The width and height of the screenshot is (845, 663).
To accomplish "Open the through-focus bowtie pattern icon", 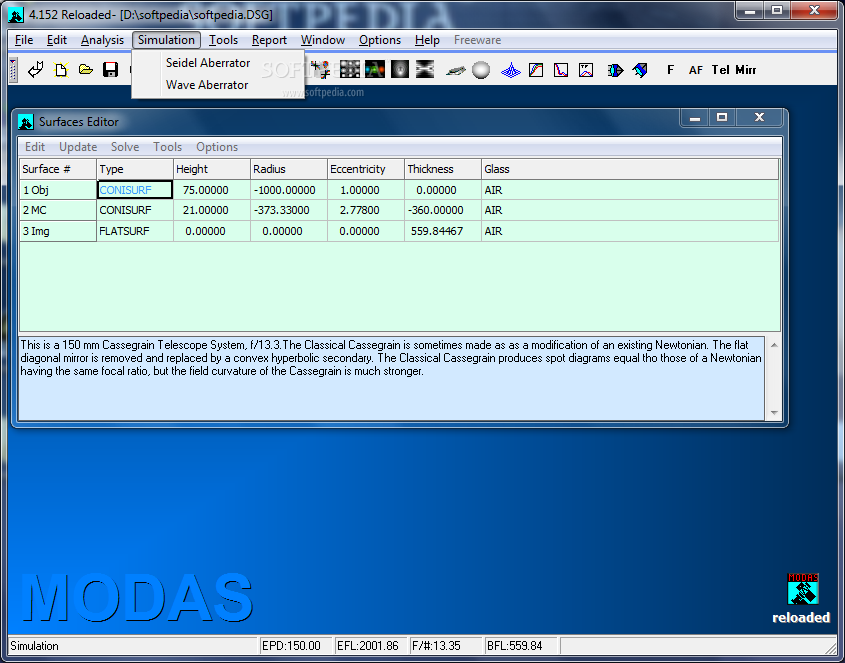I will [425, 69].
